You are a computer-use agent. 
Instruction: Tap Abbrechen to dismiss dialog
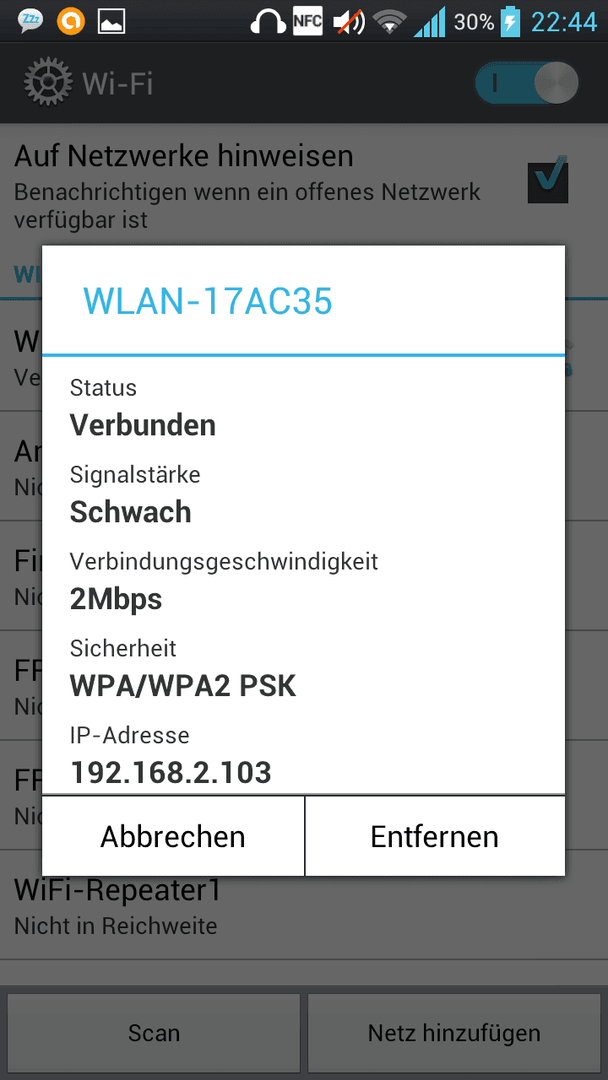[173, 836]
